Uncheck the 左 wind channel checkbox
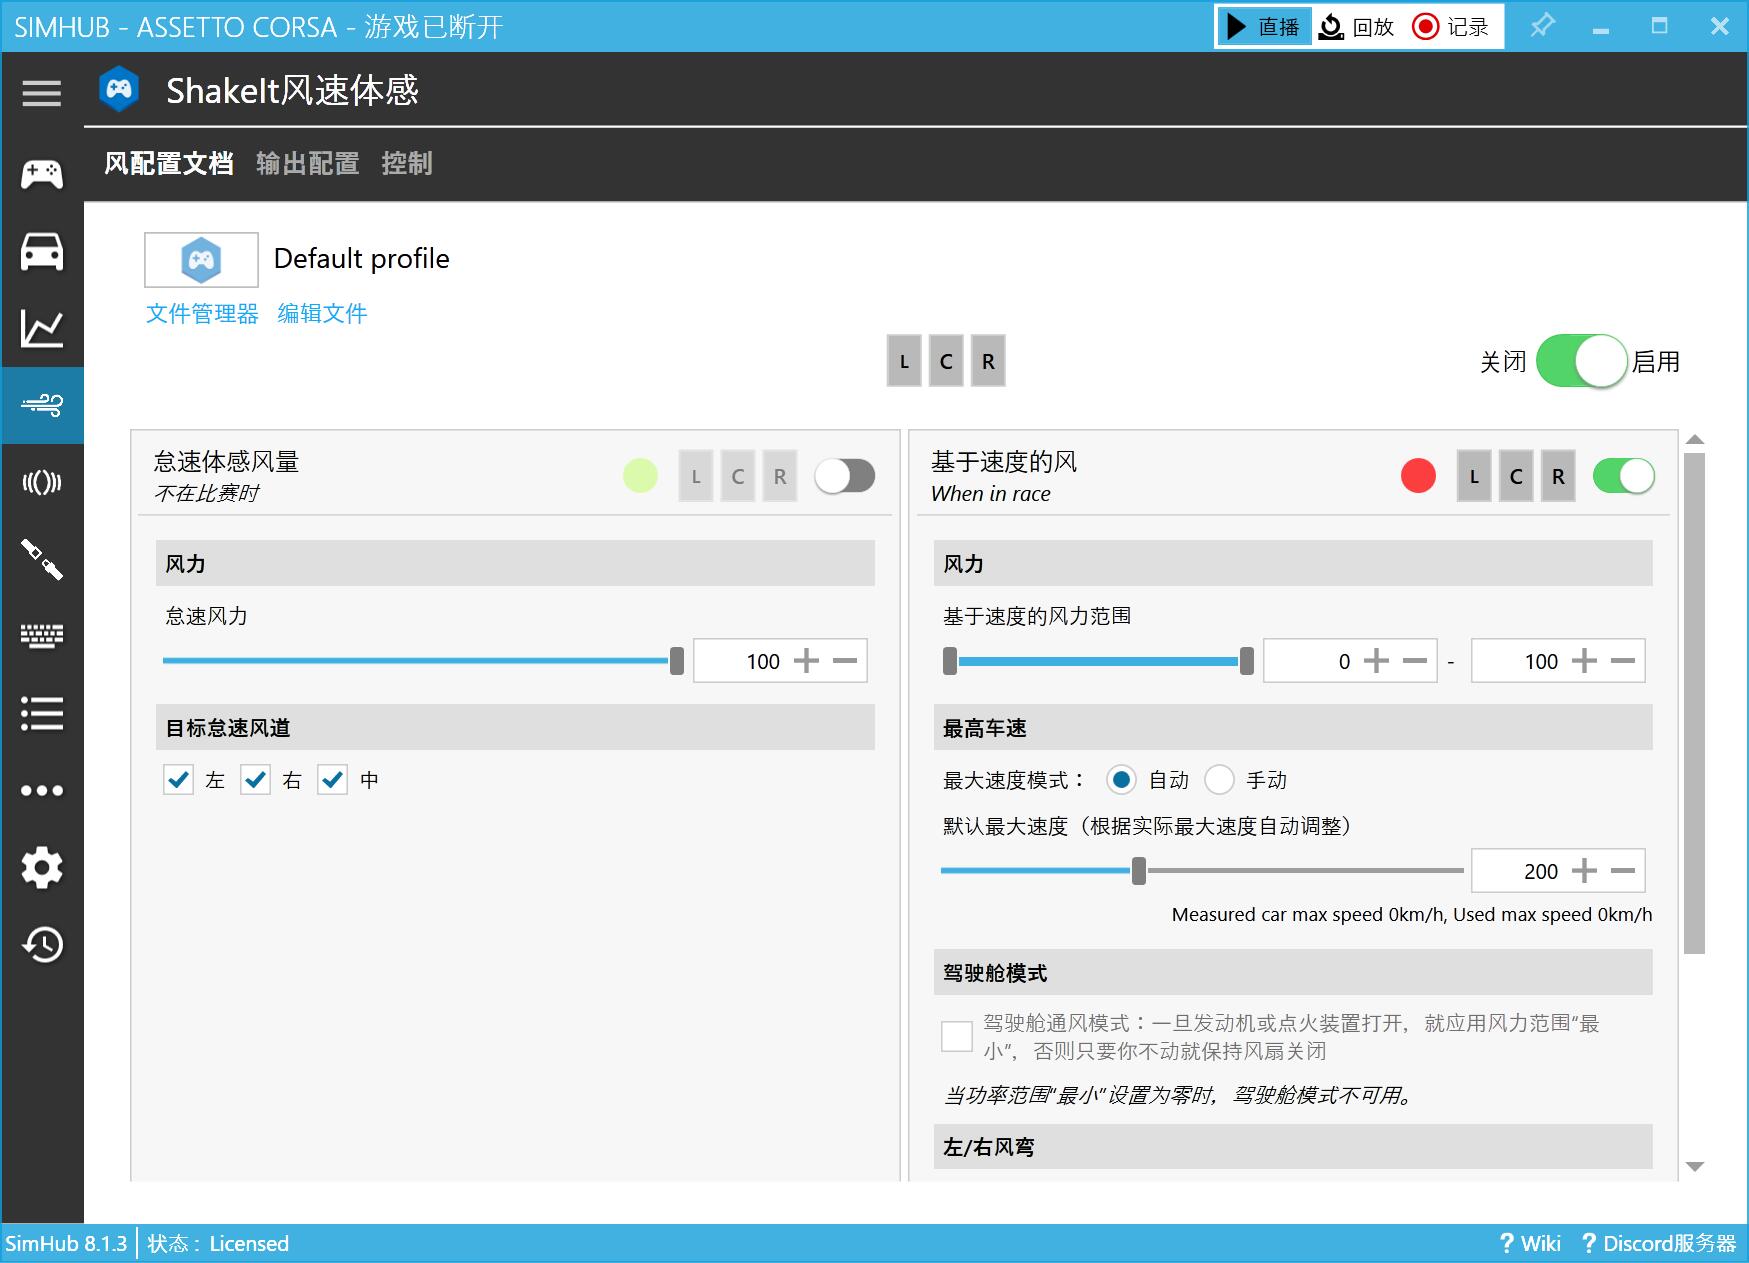Viewport: 1749px width, 1263px height. click(178, 780)
